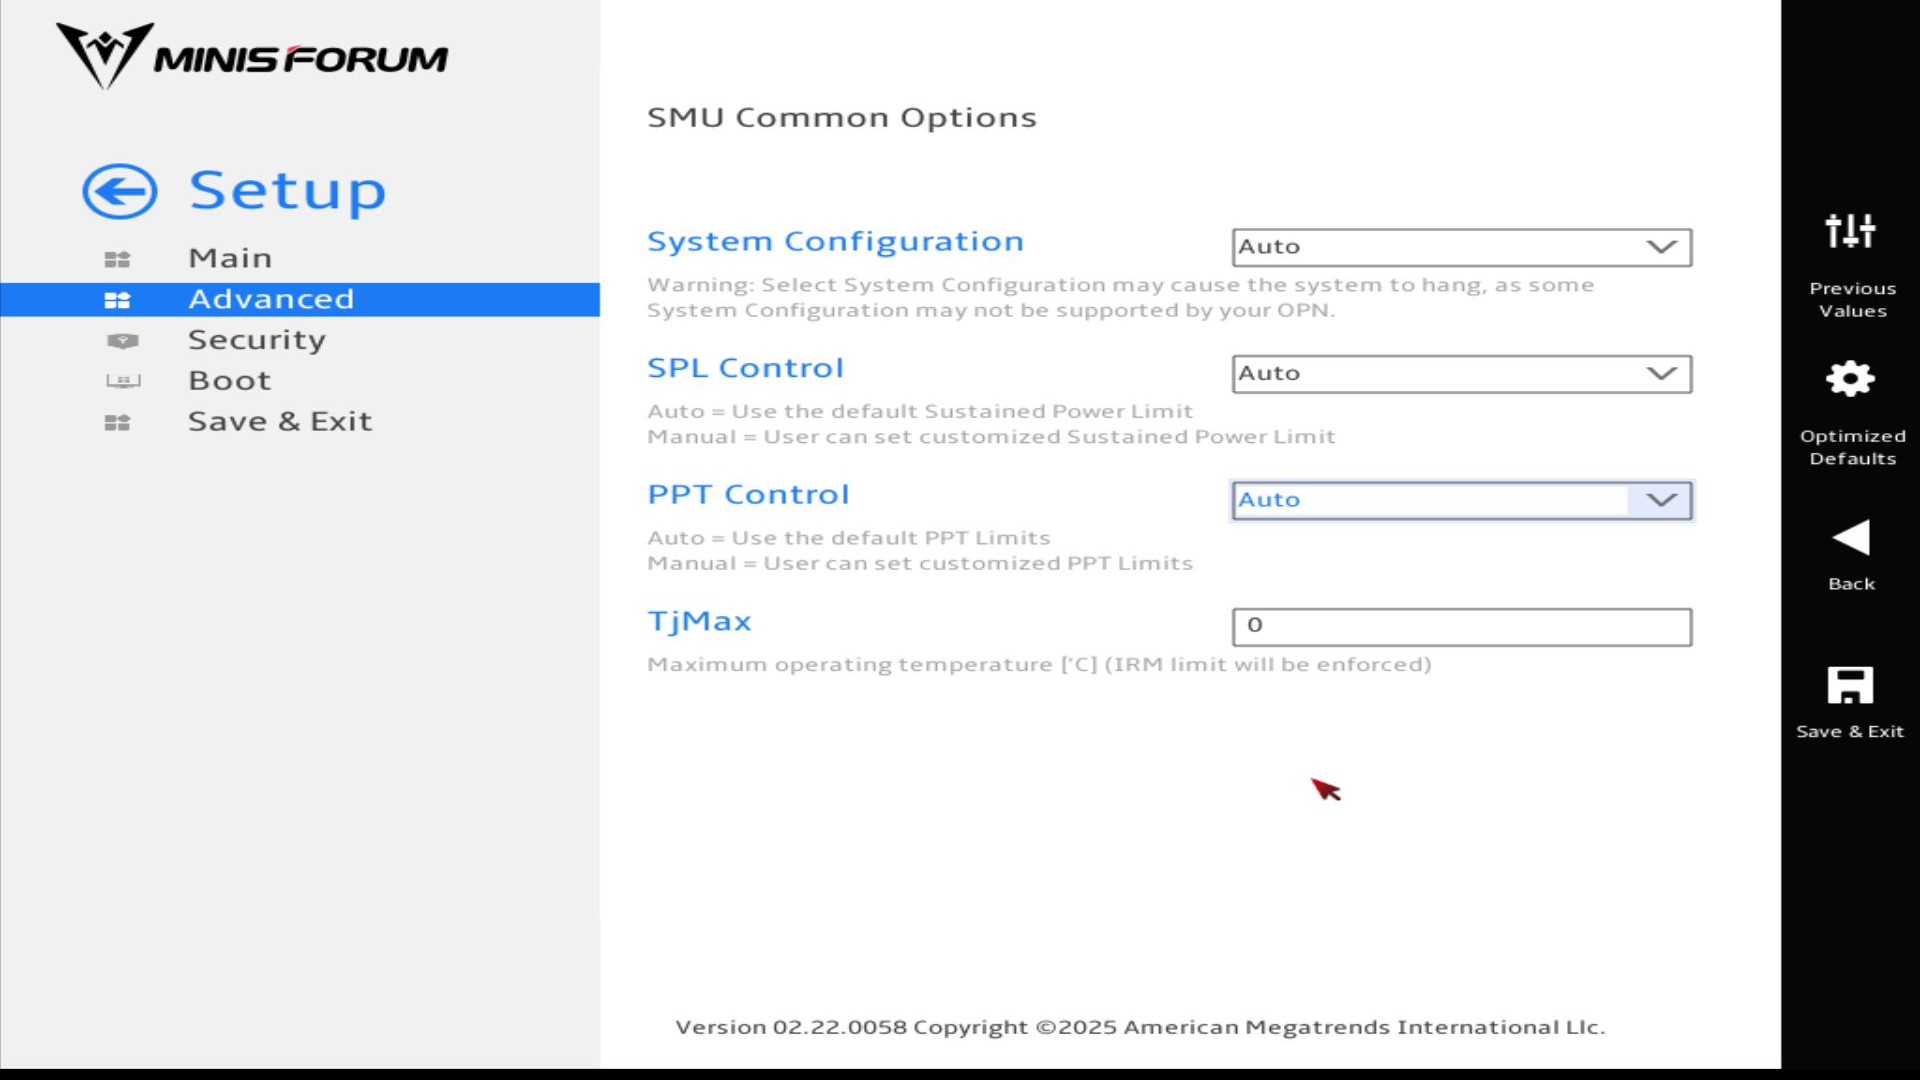Click the TjMax value input field
This screenshot has height=1080, width=1920.
1461,627
